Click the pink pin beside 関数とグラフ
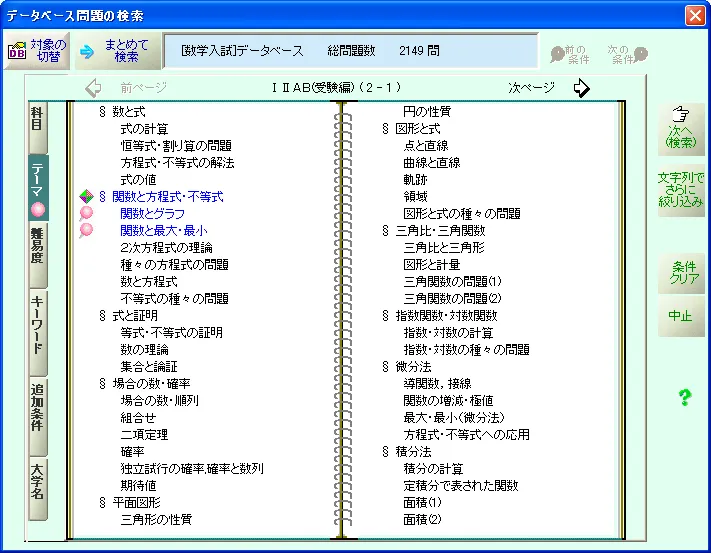Screen dimensions: 711x553 tap(86, 213)
